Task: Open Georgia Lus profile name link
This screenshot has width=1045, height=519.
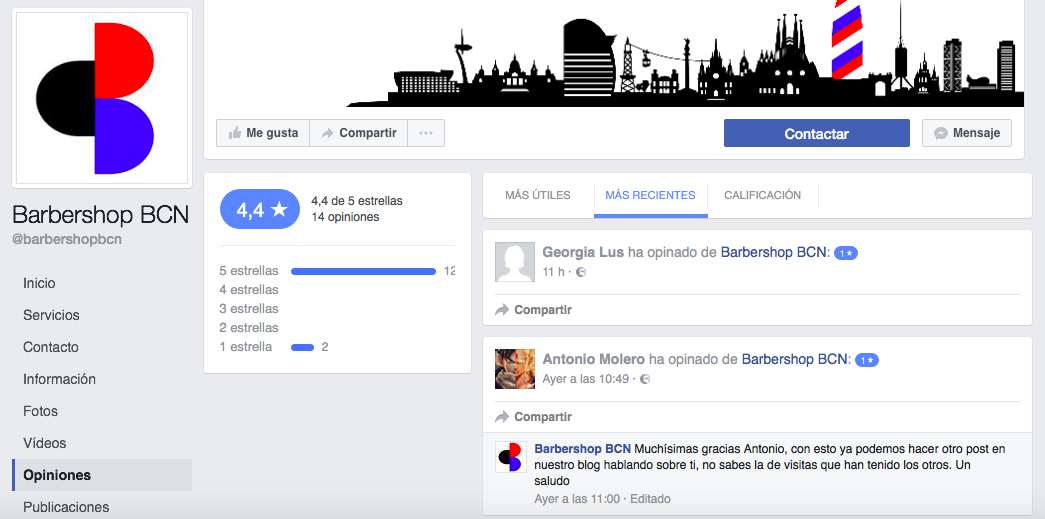Action: click(583, 253)
